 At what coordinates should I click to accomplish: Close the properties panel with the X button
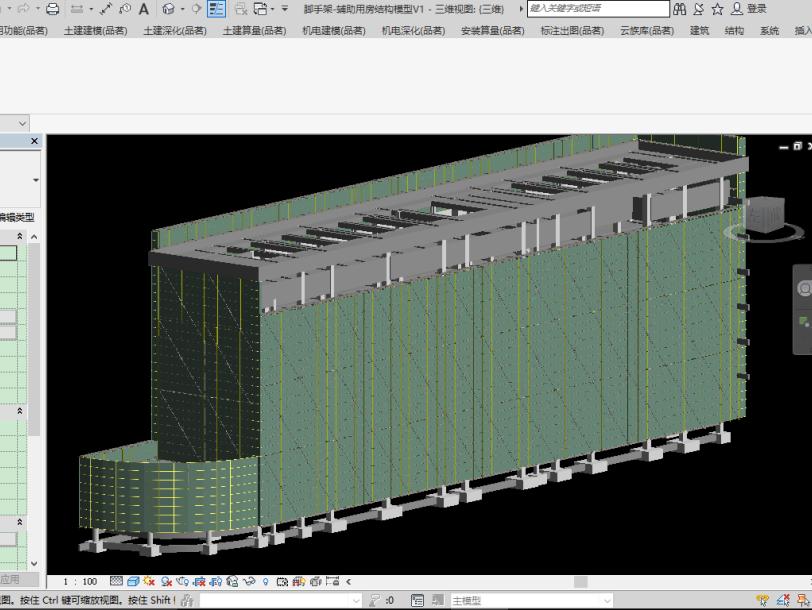[x=35, y=142]
